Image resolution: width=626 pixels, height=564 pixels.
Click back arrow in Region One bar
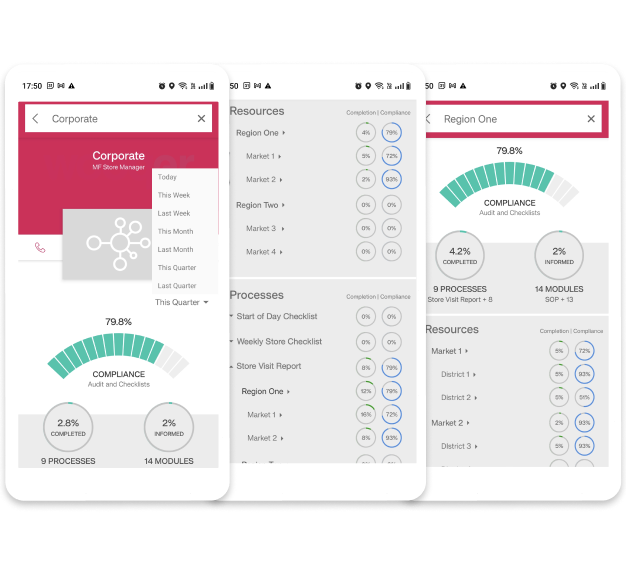click(x=430, y=119)
